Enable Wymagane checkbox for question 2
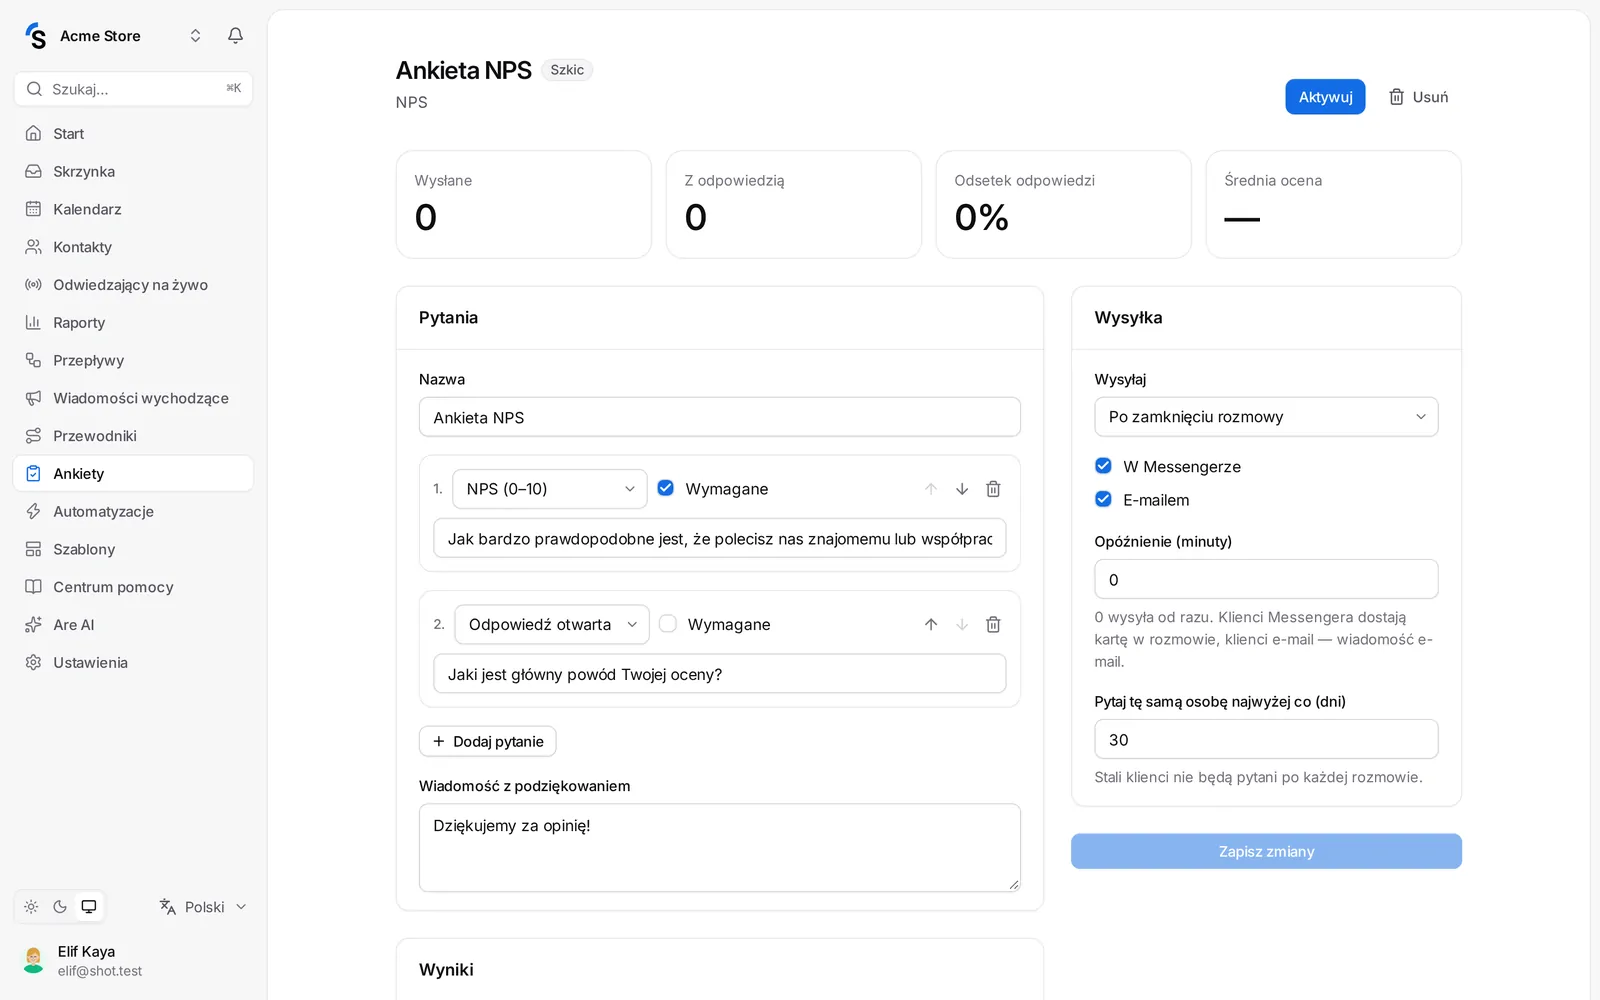Screen dimensions: 1600x1000 point(668,623)
